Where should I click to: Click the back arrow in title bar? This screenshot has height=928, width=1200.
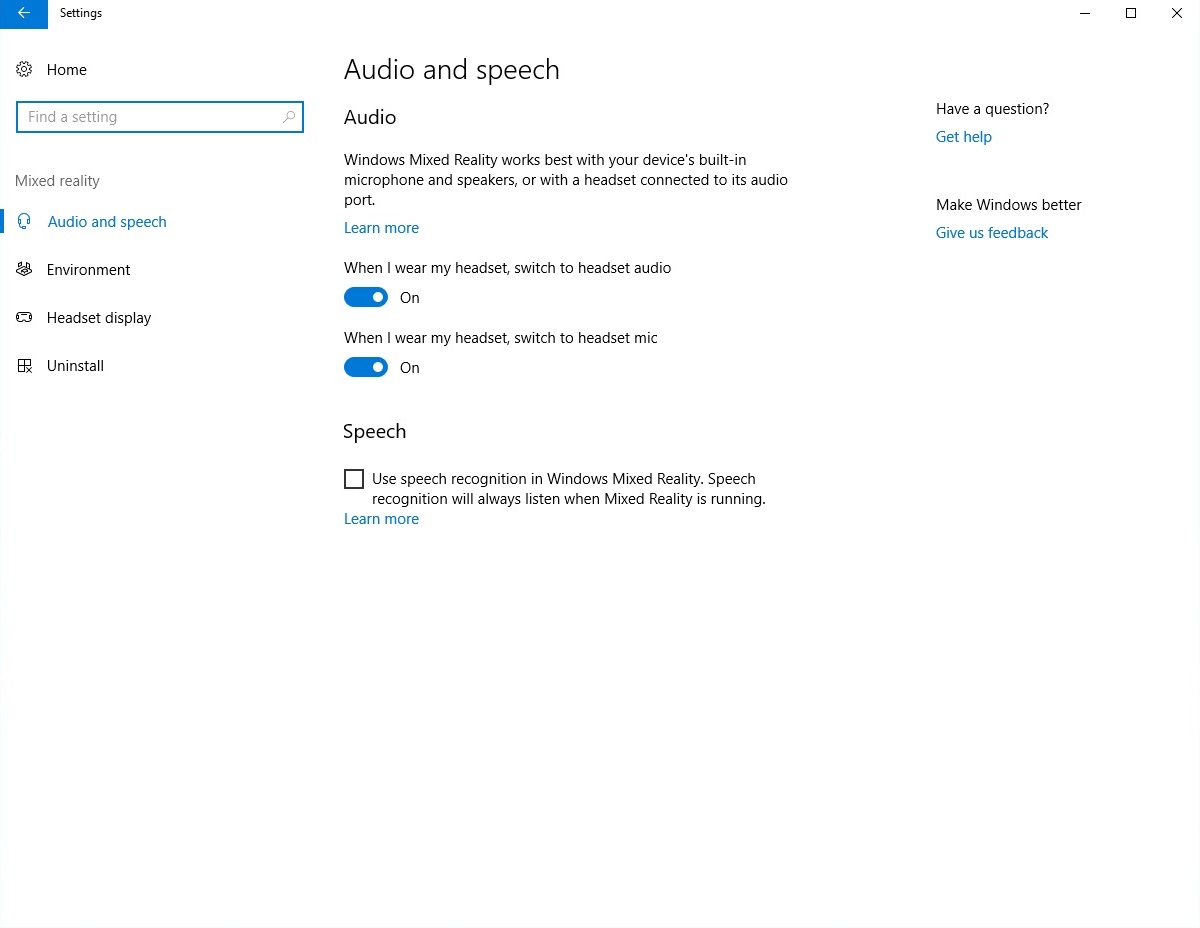[x=23, y=14]
